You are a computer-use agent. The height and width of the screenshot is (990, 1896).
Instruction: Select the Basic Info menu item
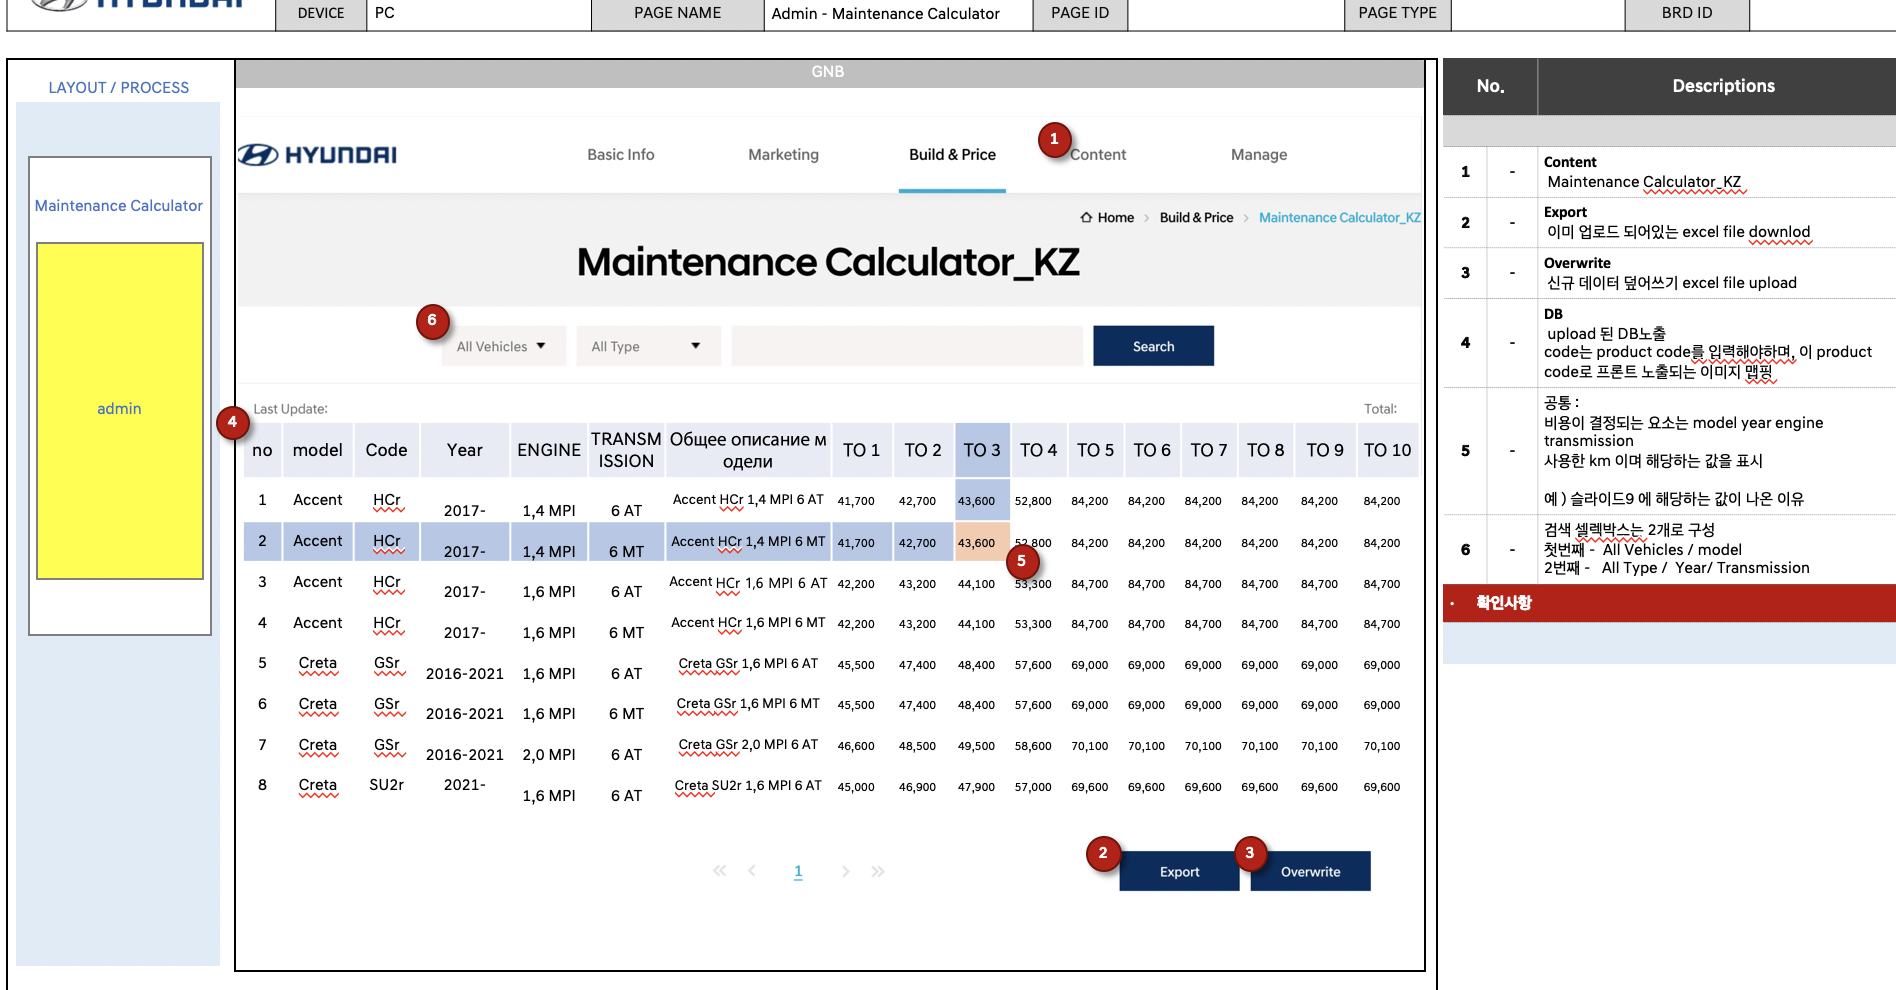click(620, 155)
